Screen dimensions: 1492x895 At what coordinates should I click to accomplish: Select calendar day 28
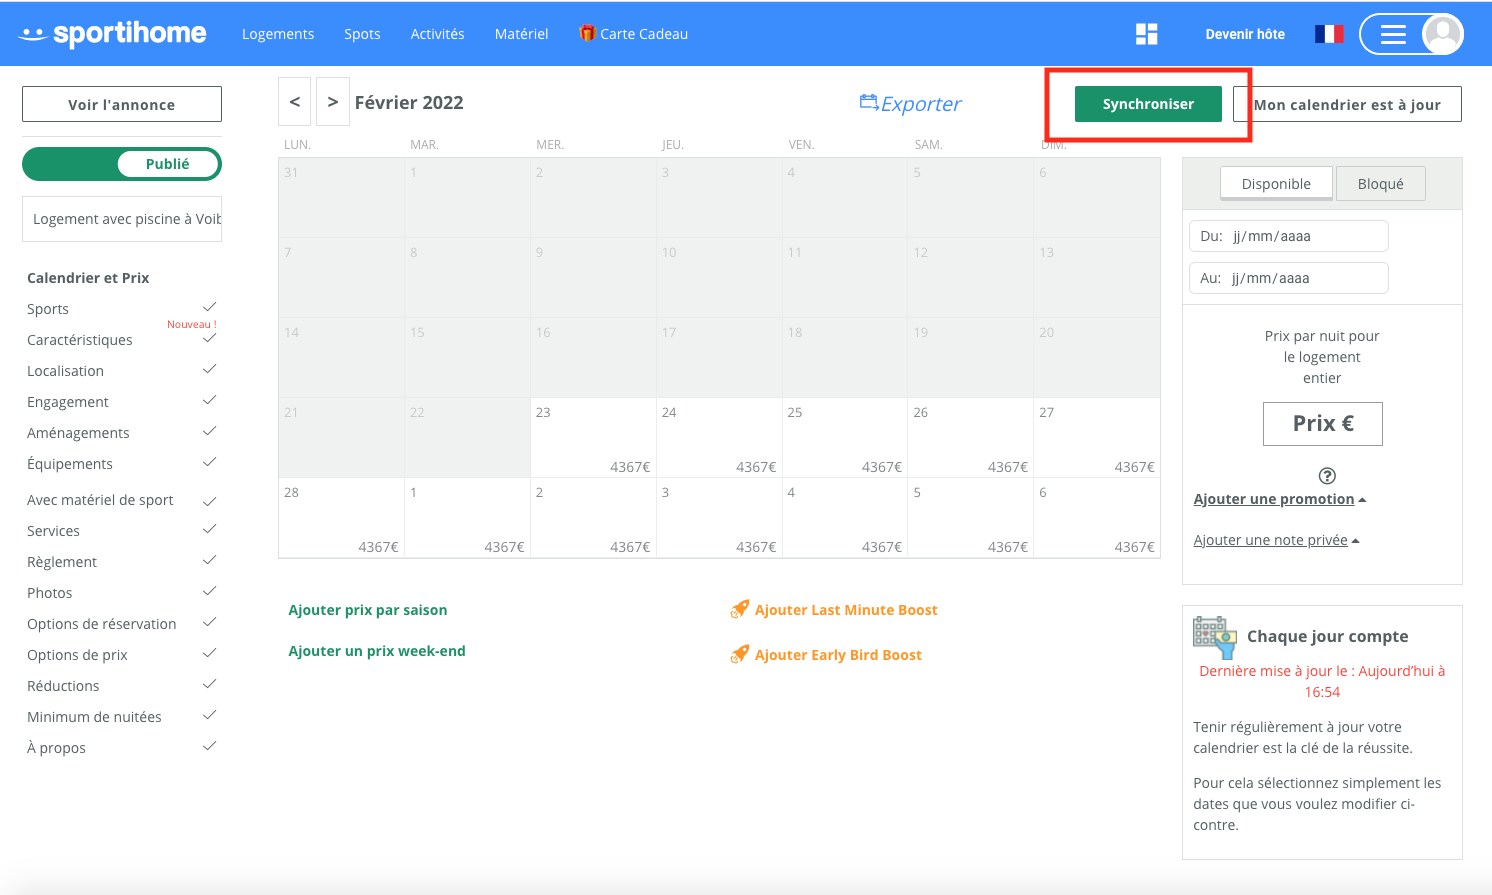pyautogui.click(x=341, y=517)
